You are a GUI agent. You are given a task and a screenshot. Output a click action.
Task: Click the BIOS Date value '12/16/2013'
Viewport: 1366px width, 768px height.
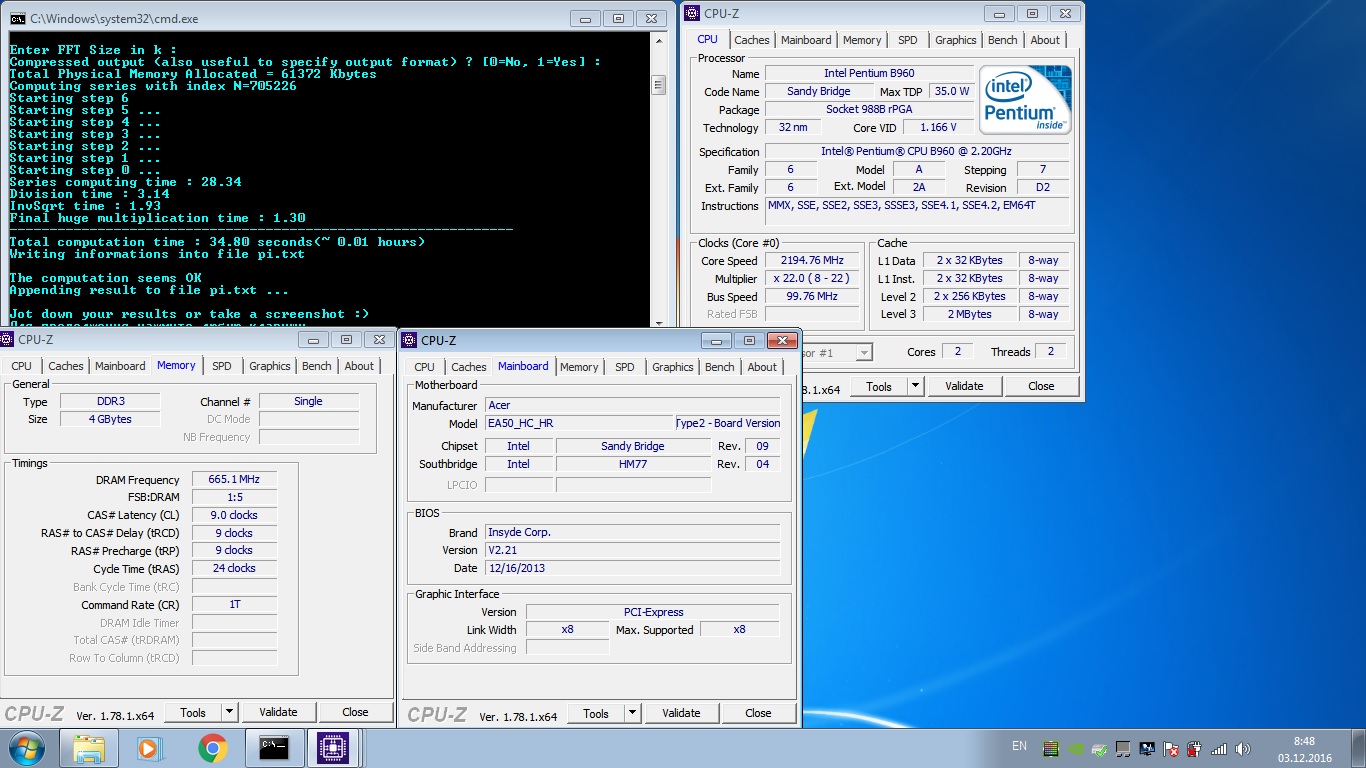pos(632,568)
